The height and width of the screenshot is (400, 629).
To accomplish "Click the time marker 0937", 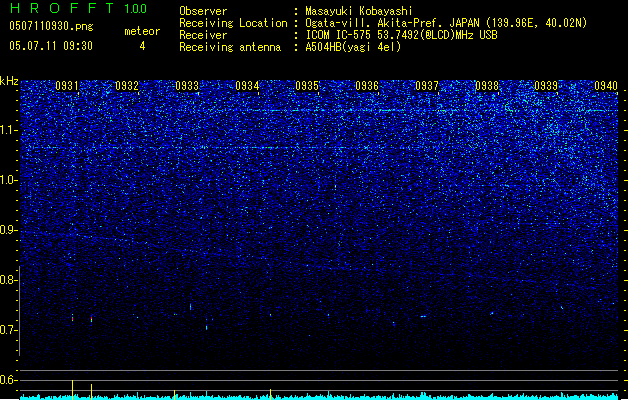I will pos(427,86).
